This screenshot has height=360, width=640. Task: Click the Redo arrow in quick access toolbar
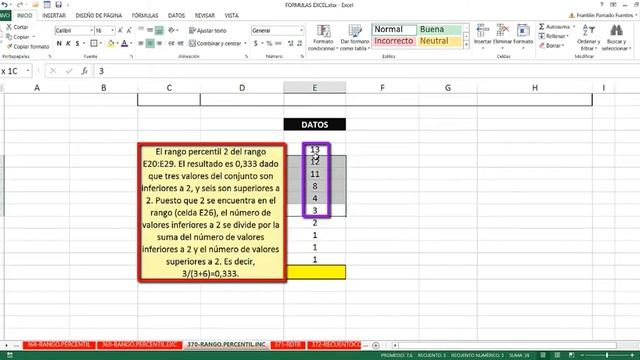[x=20, y=5]
